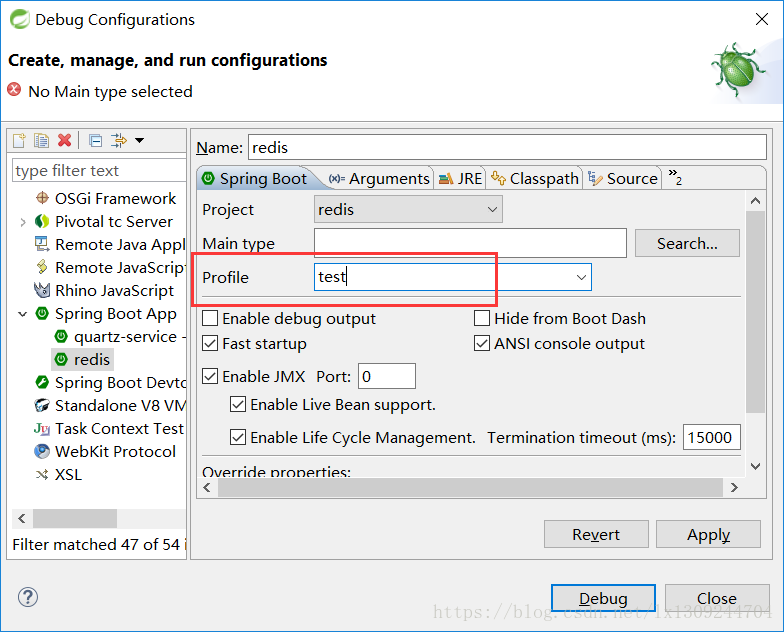Click the Collapse All icon
The height and width of the screenshot is (632, 784).
click(x=96, y=140)
